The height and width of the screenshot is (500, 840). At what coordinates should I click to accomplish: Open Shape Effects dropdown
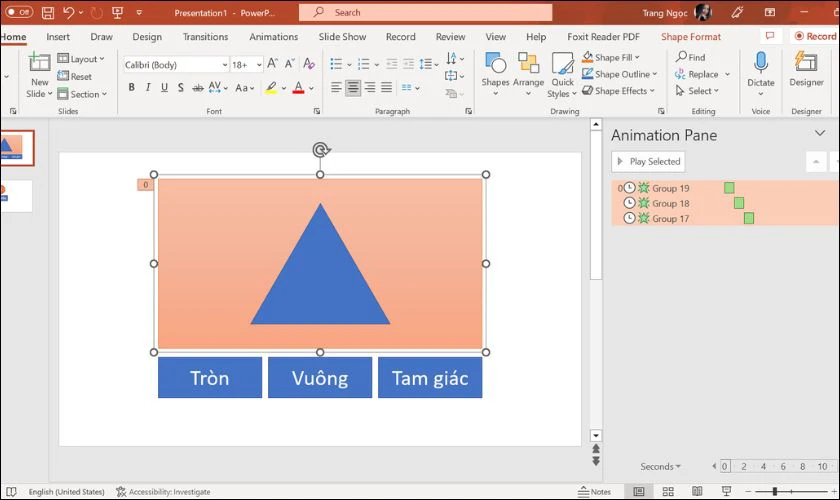tap(618, 91)
